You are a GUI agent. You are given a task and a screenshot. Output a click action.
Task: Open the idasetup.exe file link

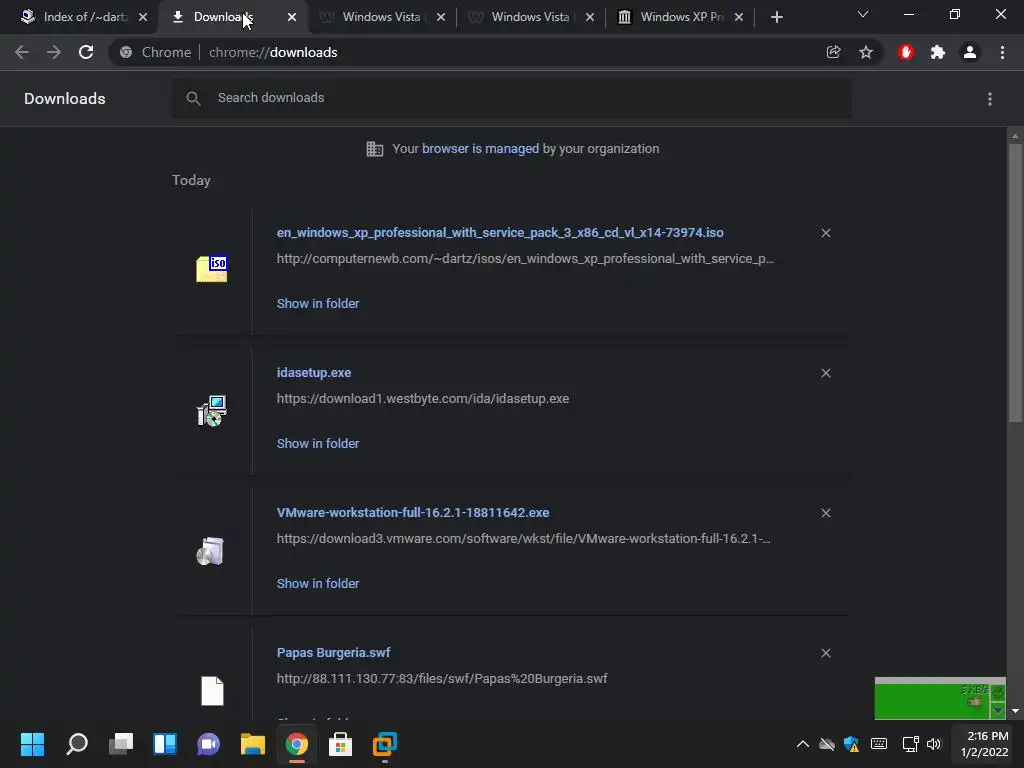(x=313, y=372)
